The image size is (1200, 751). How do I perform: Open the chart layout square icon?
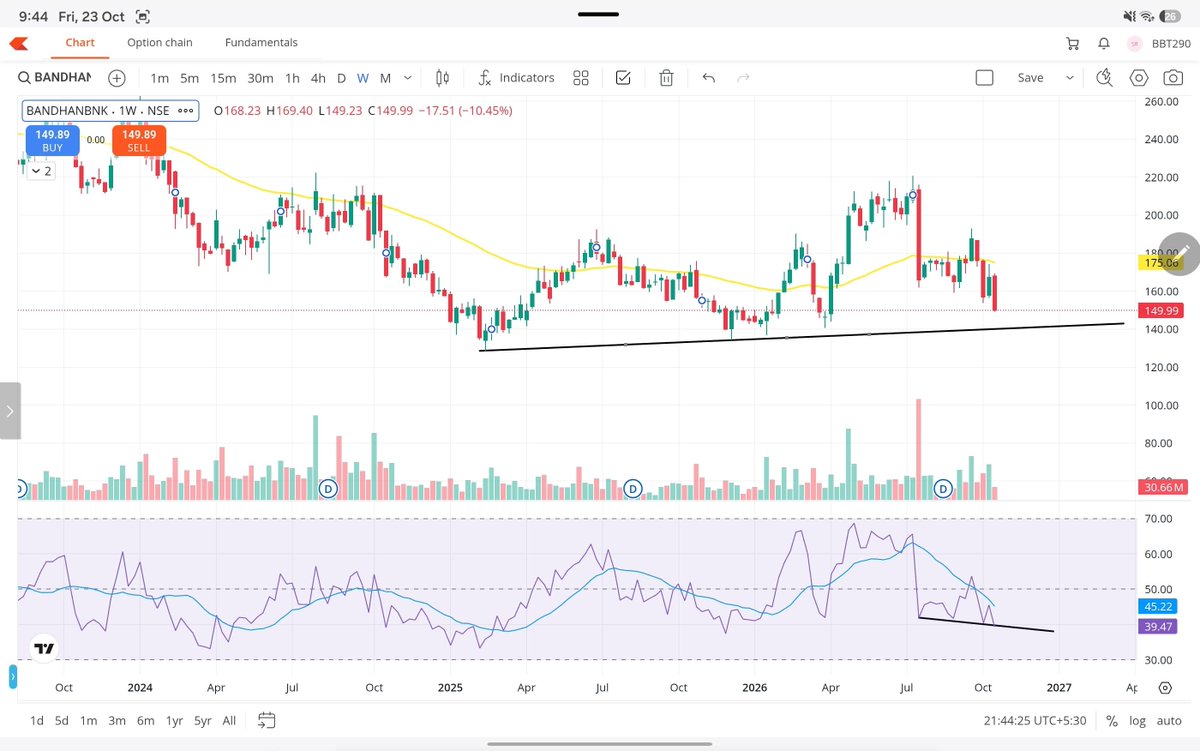point(984,78)
